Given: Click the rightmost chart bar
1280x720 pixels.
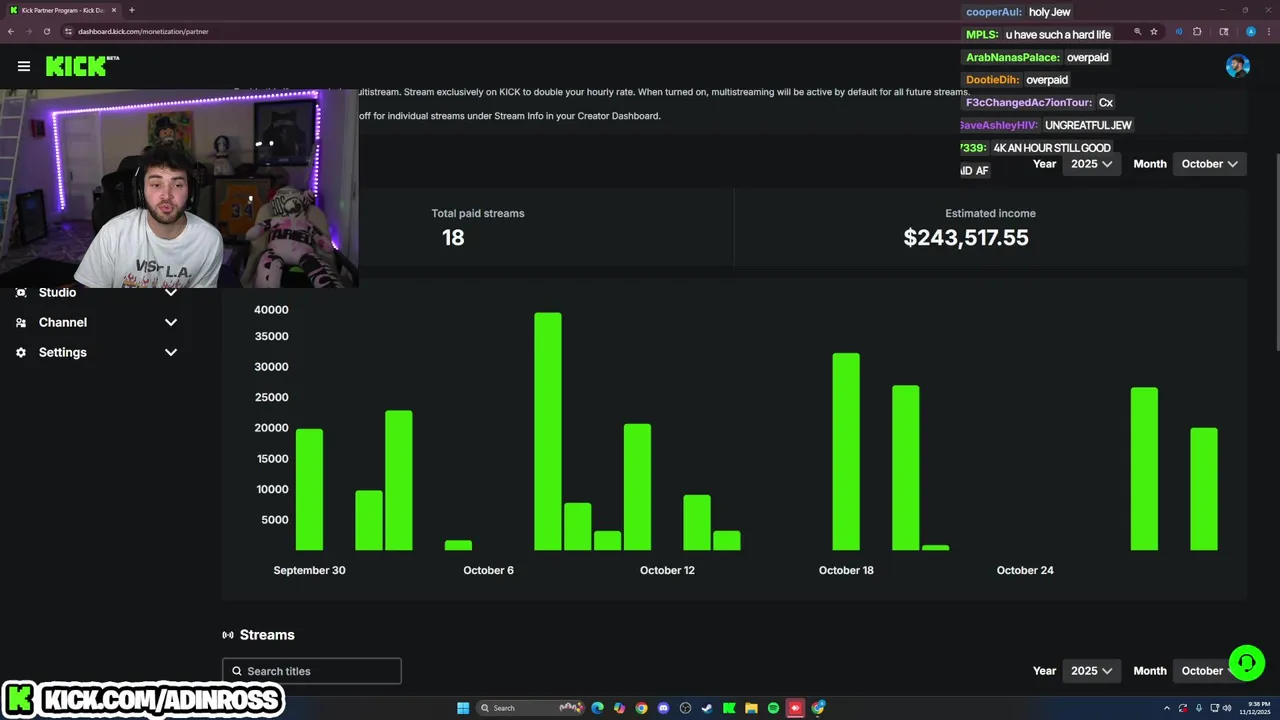Looking at the screenshot, I should tap(1204, 489).
